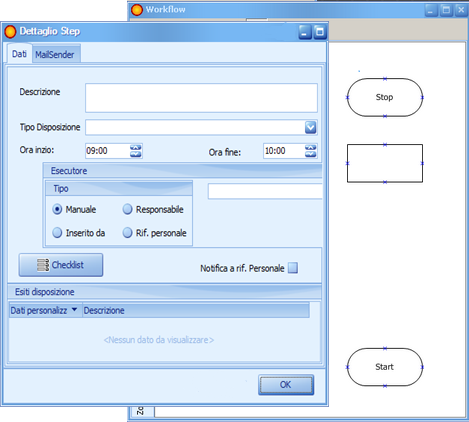Click the Esecutore group header
The image size is (469, 422).
[x=183, y=171]
